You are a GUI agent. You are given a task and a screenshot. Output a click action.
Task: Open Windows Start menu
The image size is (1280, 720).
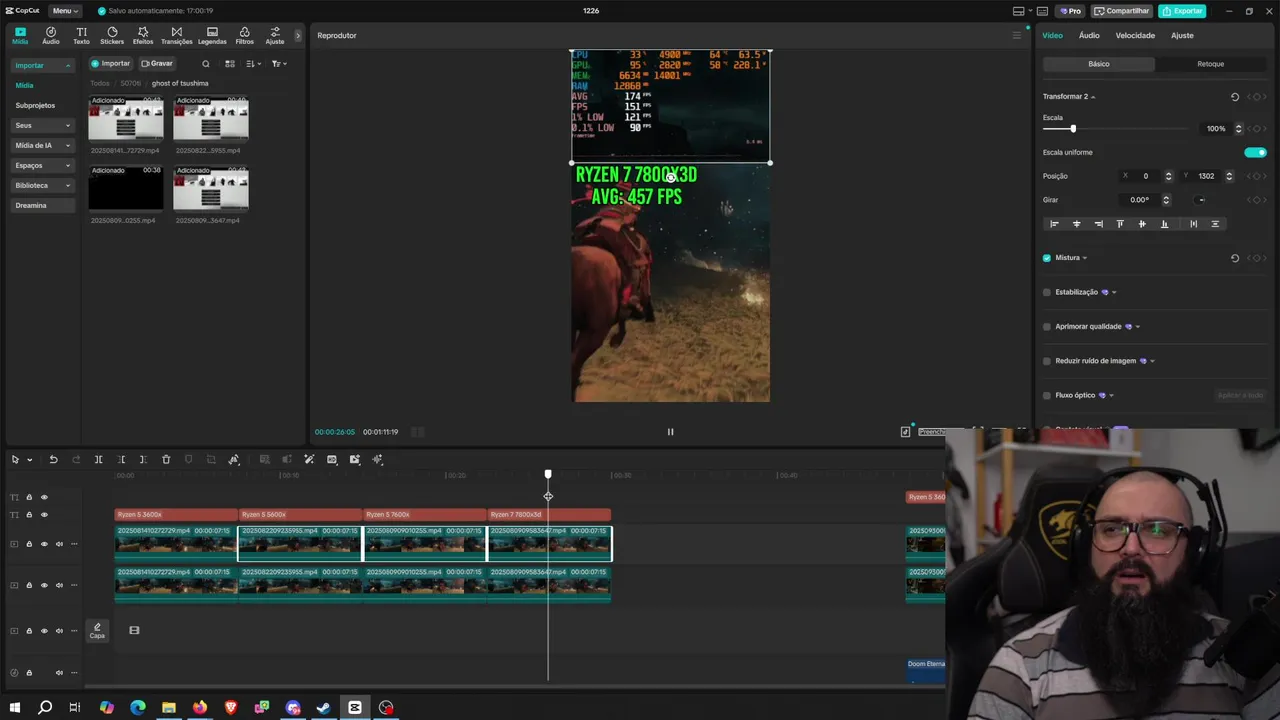coord(14,708)
